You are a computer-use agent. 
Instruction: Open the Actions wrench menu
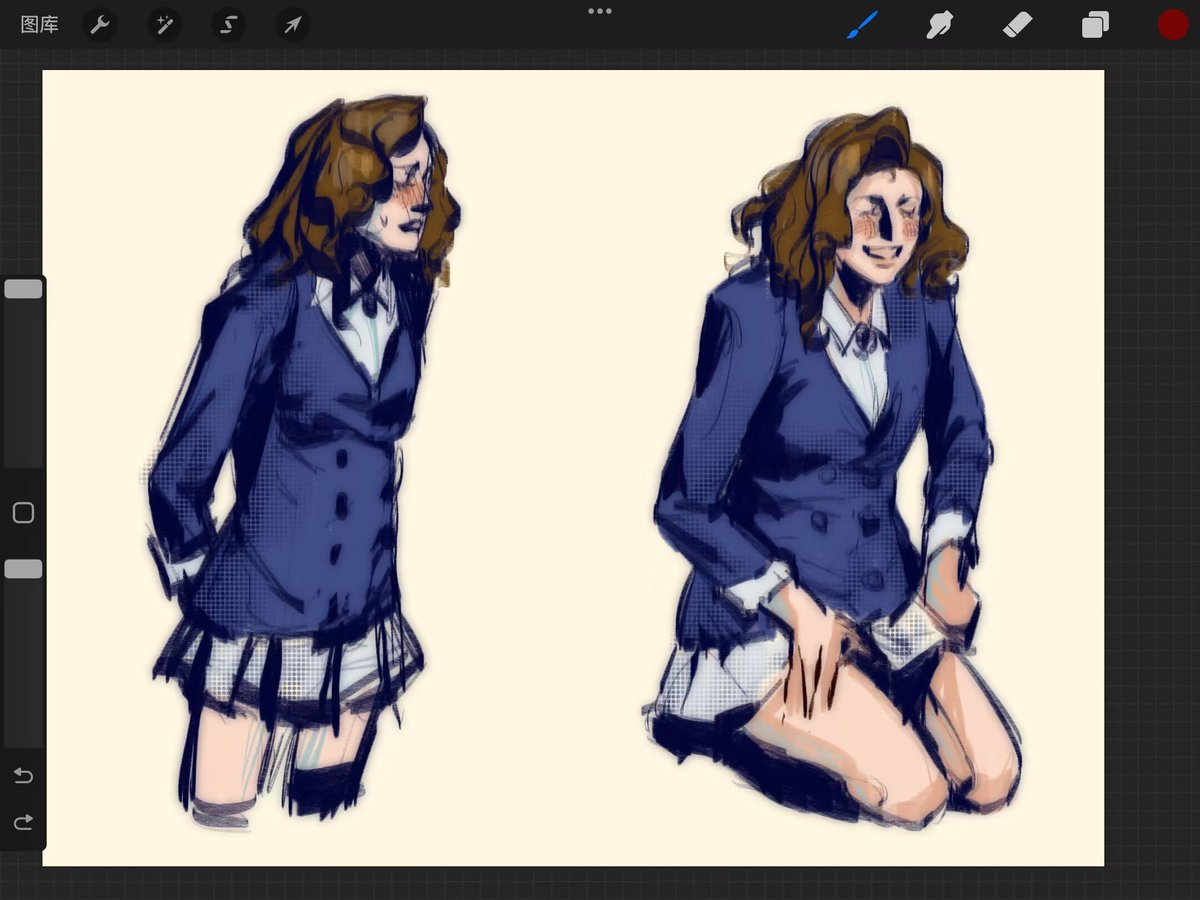coord(100,24)
